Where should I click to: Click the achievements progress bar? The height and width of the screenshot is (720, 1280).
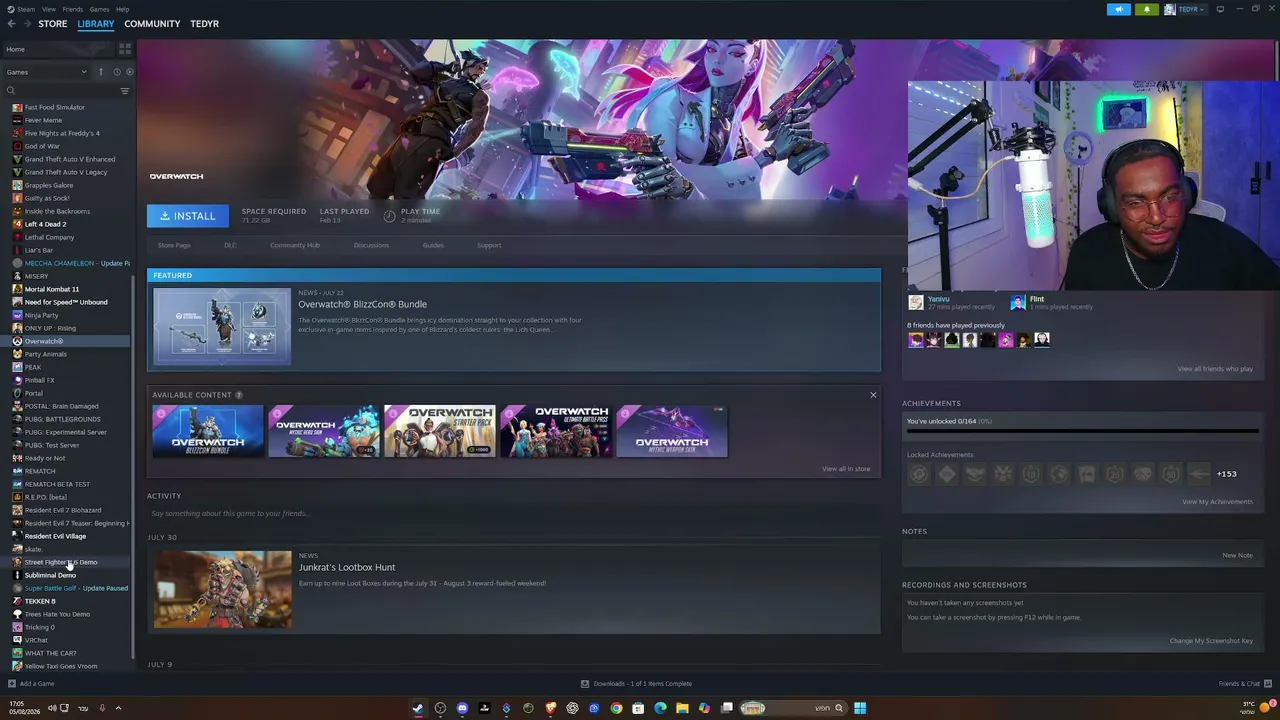point(1082,433)
